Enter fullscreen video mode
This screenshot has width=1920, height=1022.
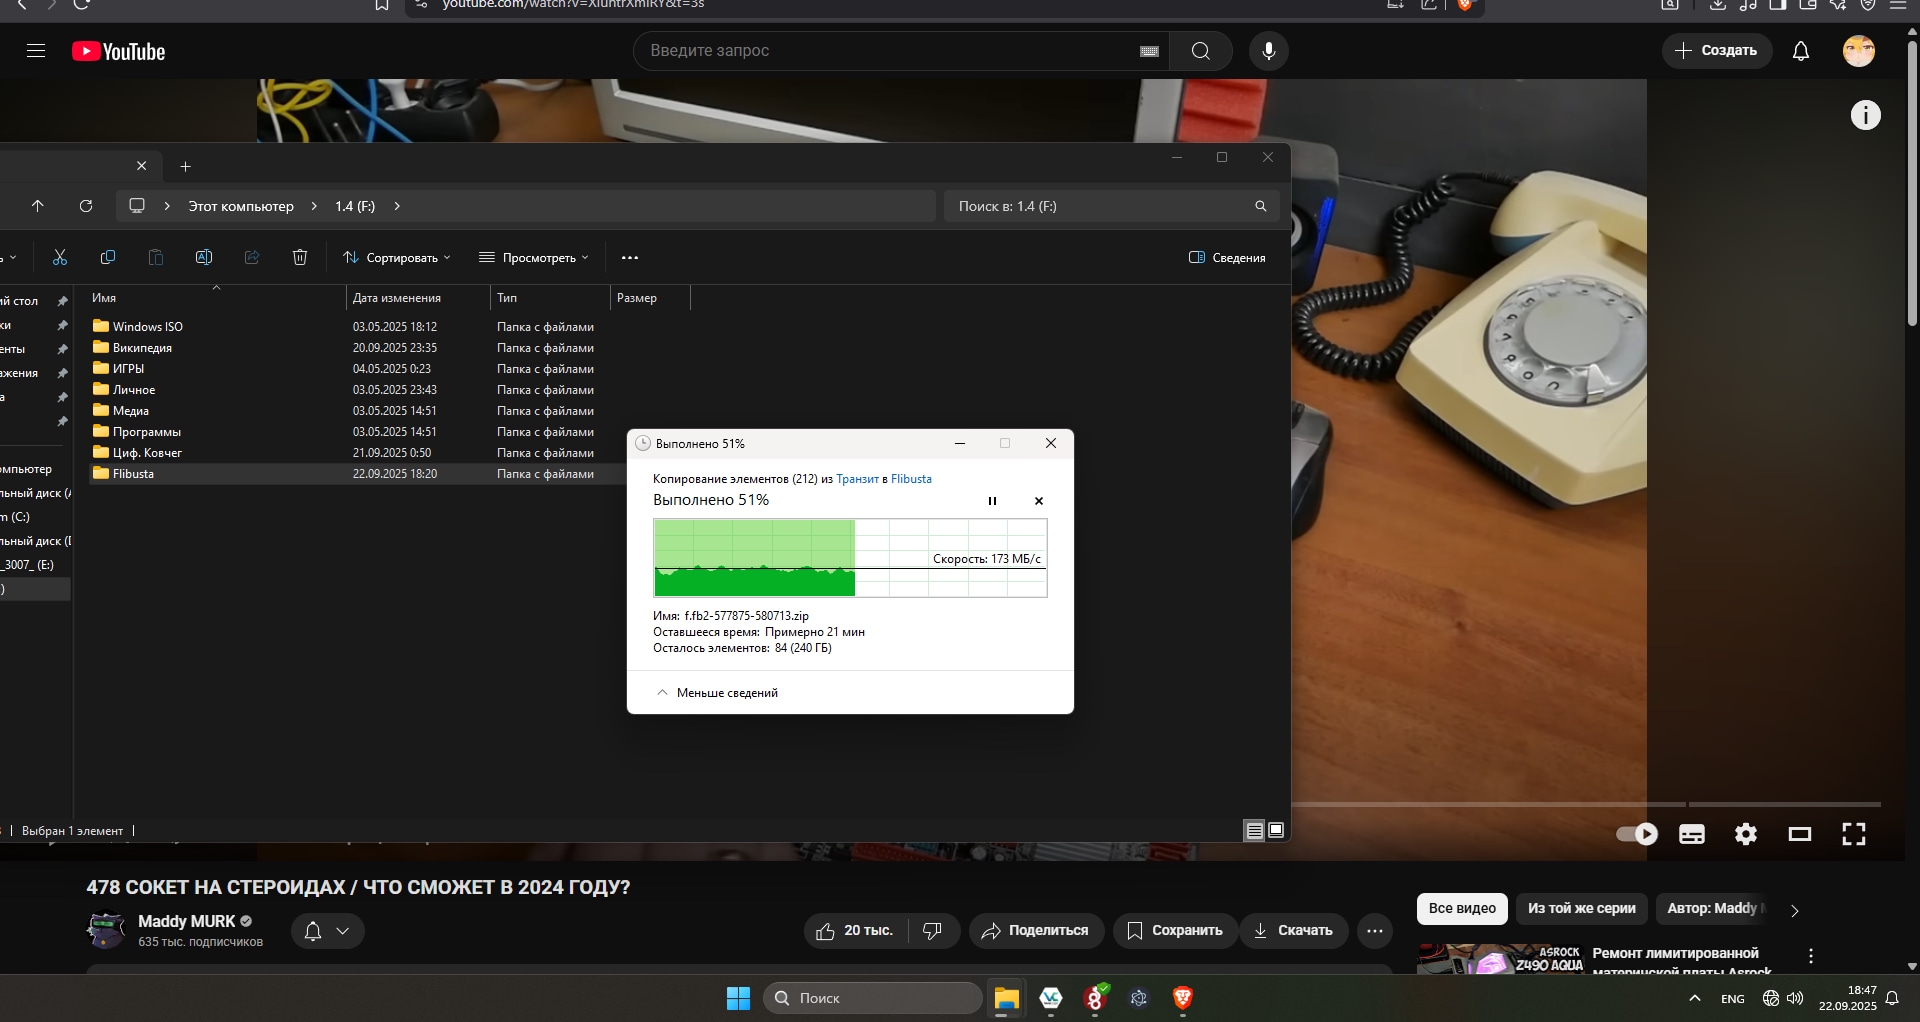pos(1853,834)
